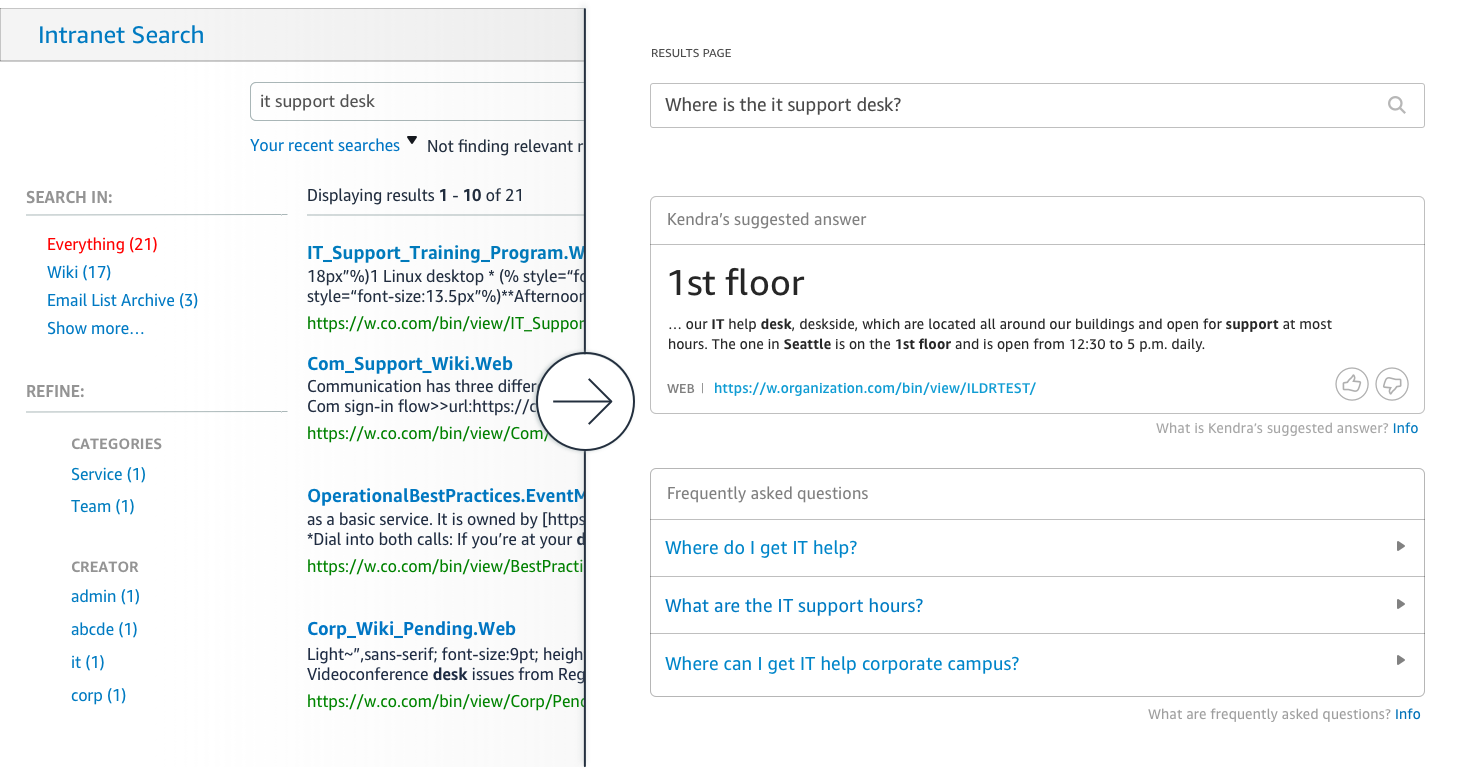The width and height of the screenshot is (1461, 770).
Task: Click the 'Intranet Search' header title
Action: 121,35
